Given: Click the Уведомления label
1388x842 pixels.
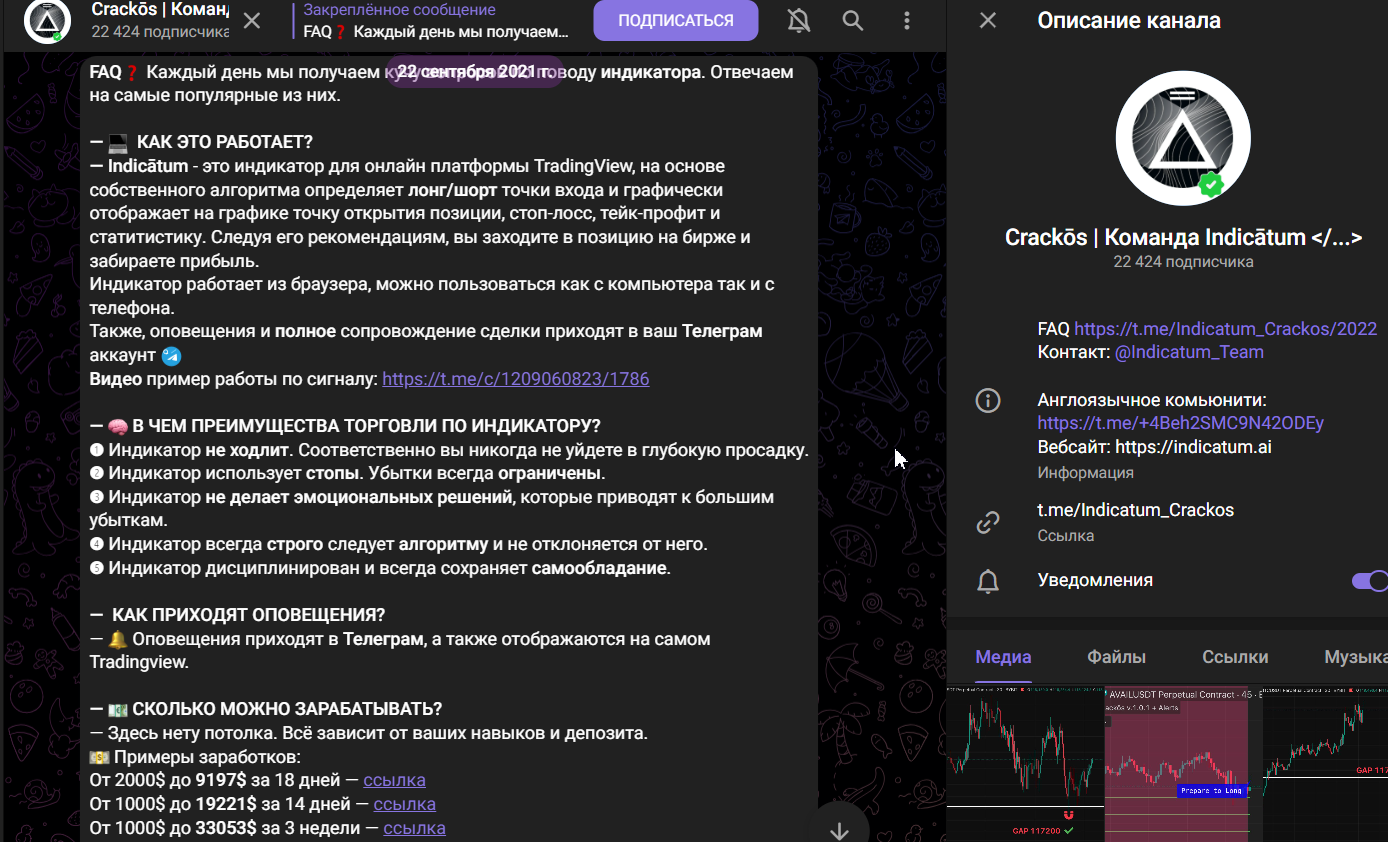Looking at the screenshot, I should (x=1095, y=581).
